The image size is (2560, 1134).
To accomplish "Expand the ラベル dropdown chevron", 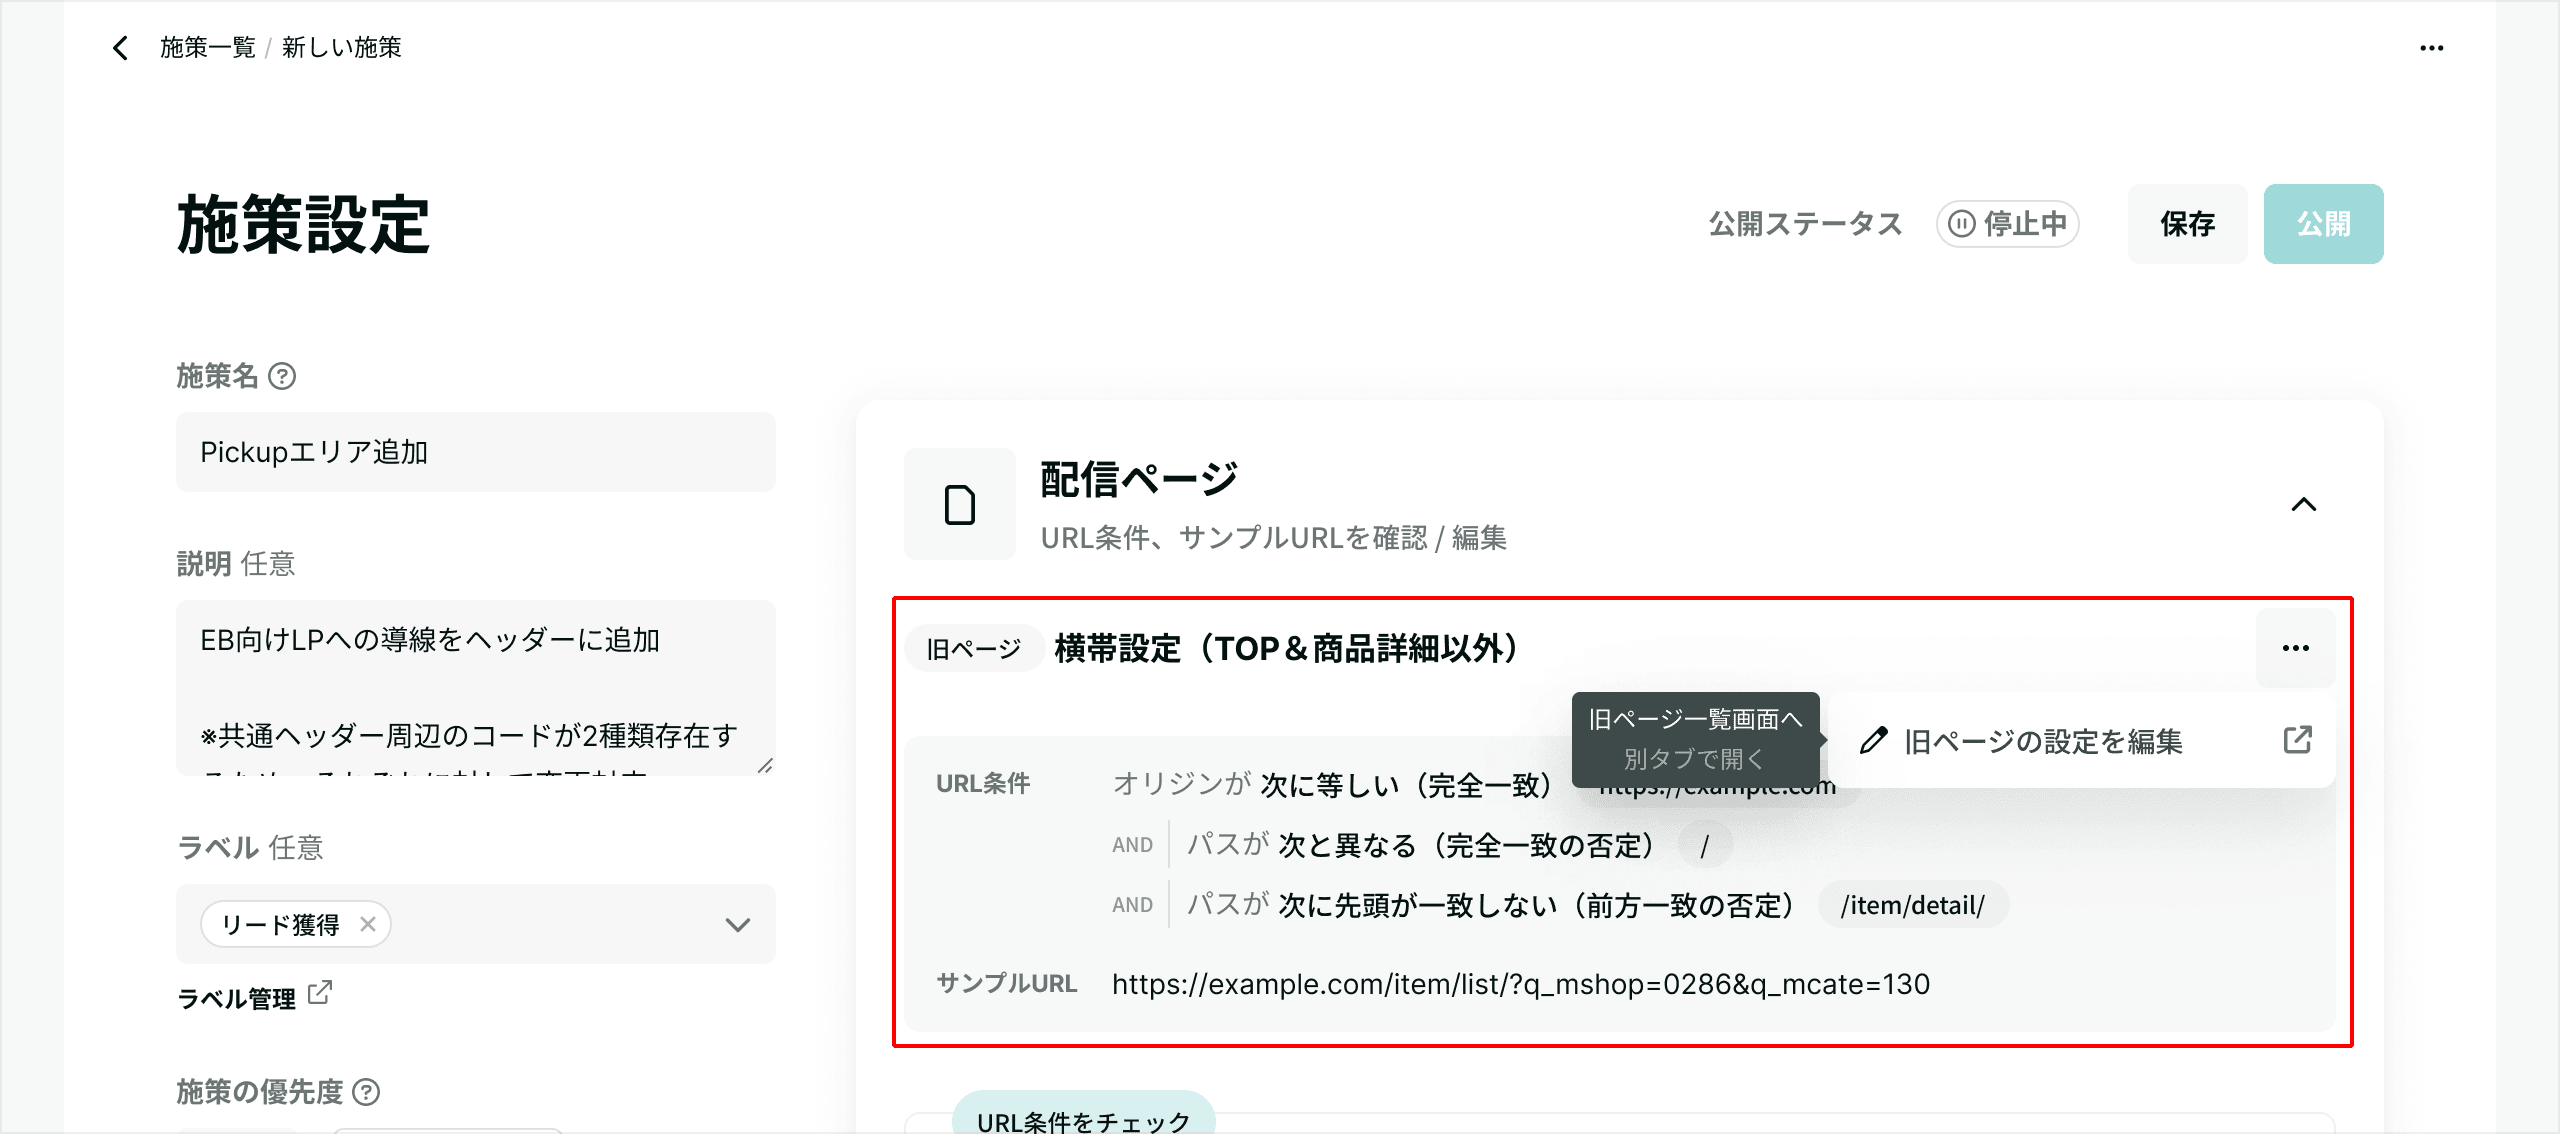I will [738, 924].
